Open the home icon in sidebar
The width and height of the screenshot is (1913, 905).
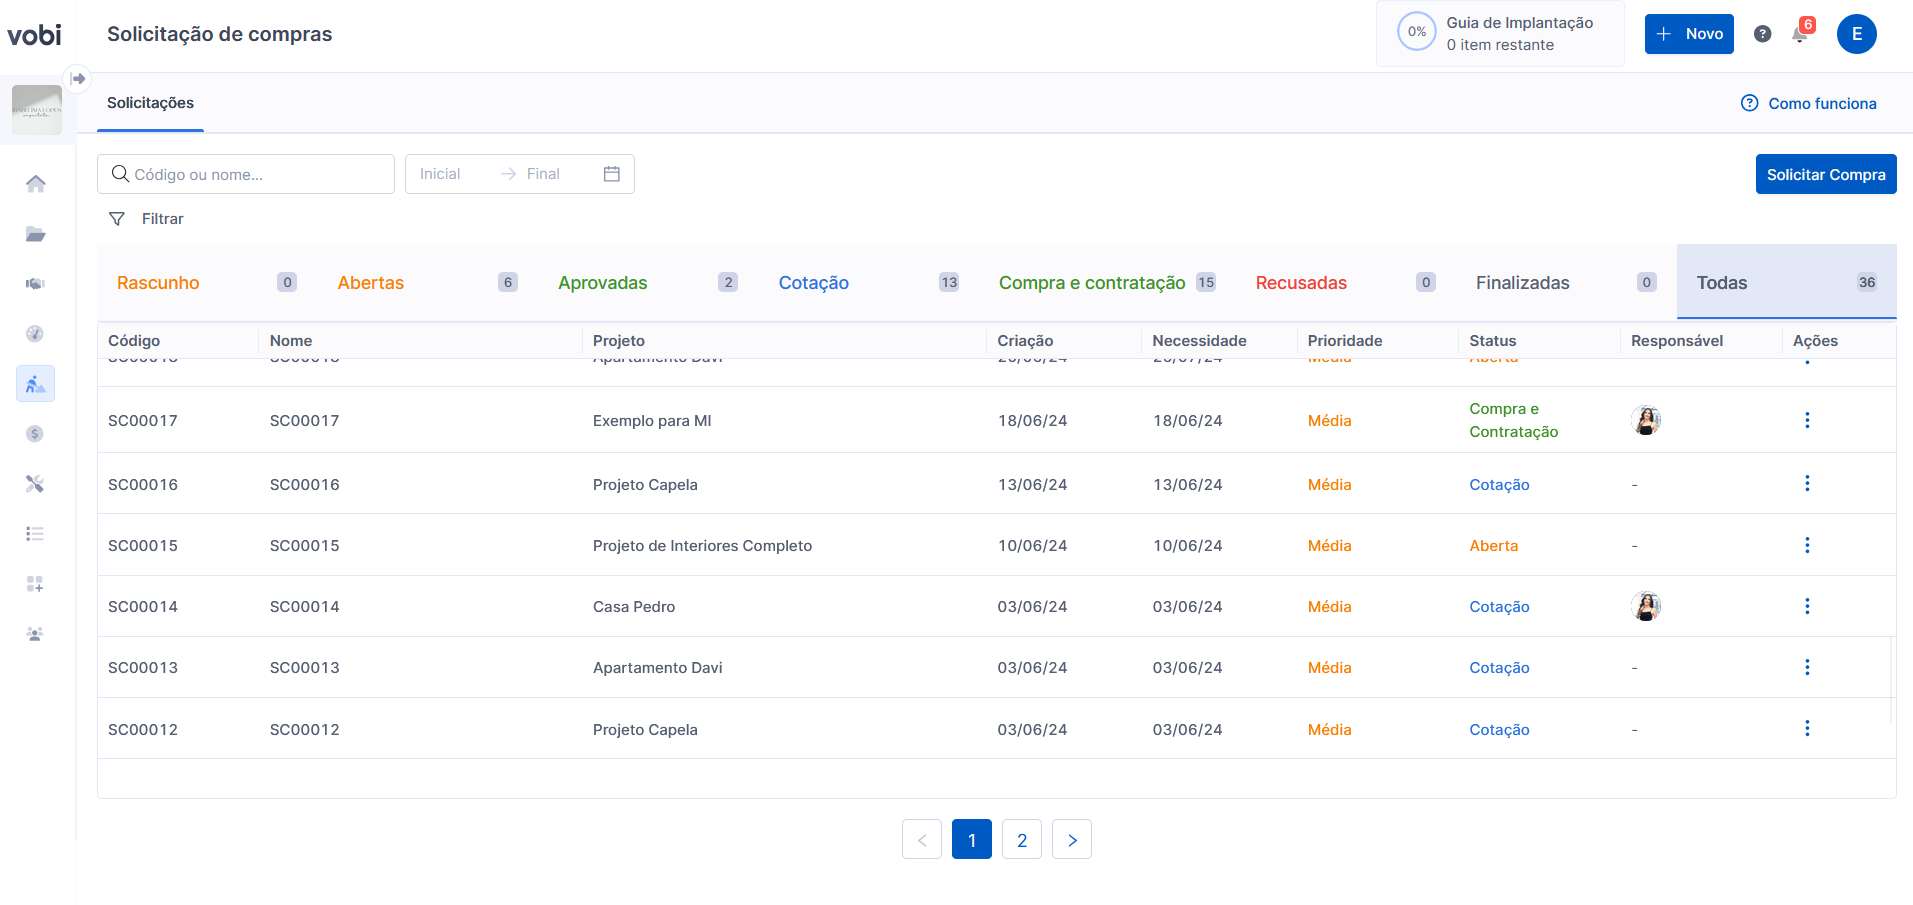coord(36,184)
